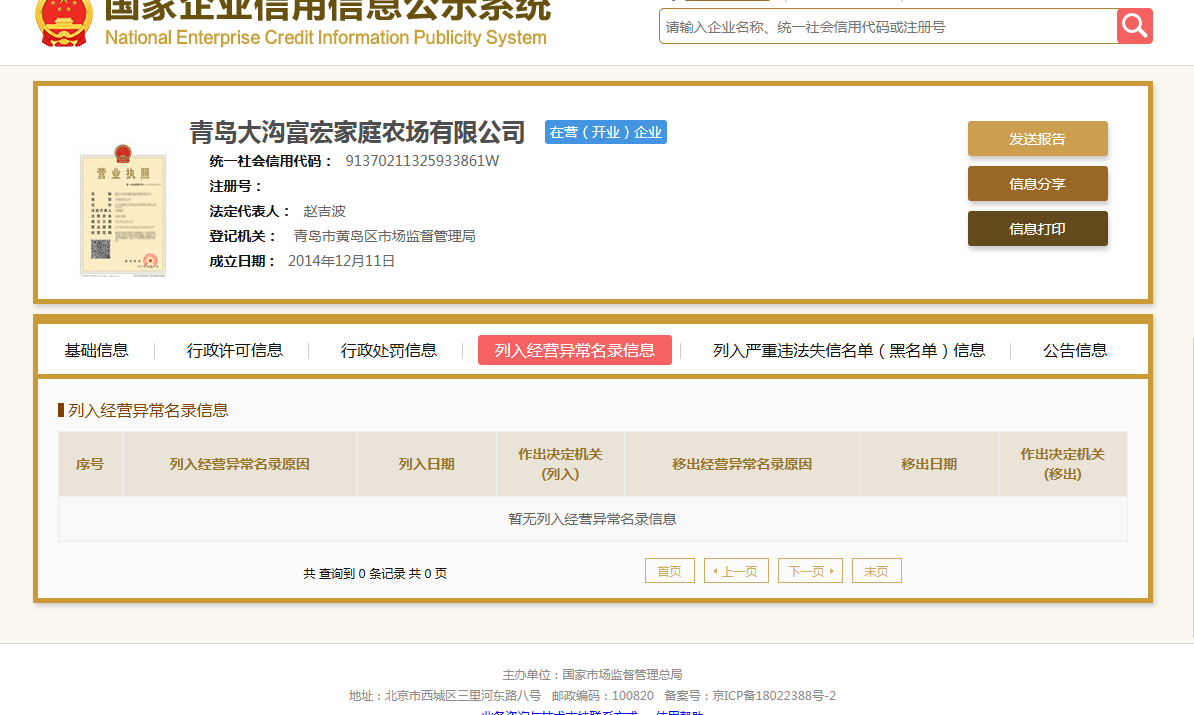
Task: Switch to the 行政许可信息 tab
Action: [235, 350]
